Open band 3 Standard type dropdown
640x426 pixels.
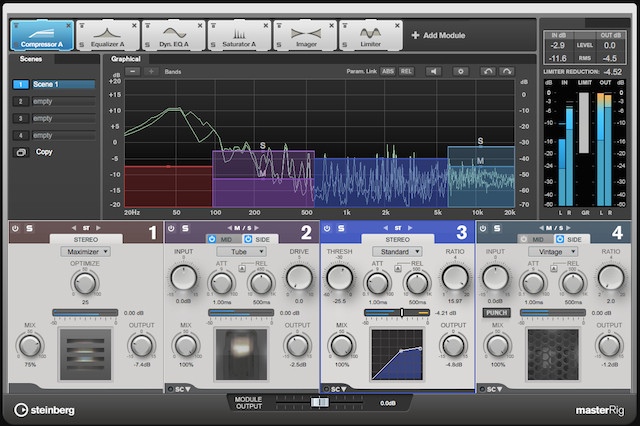click(397, 252)
